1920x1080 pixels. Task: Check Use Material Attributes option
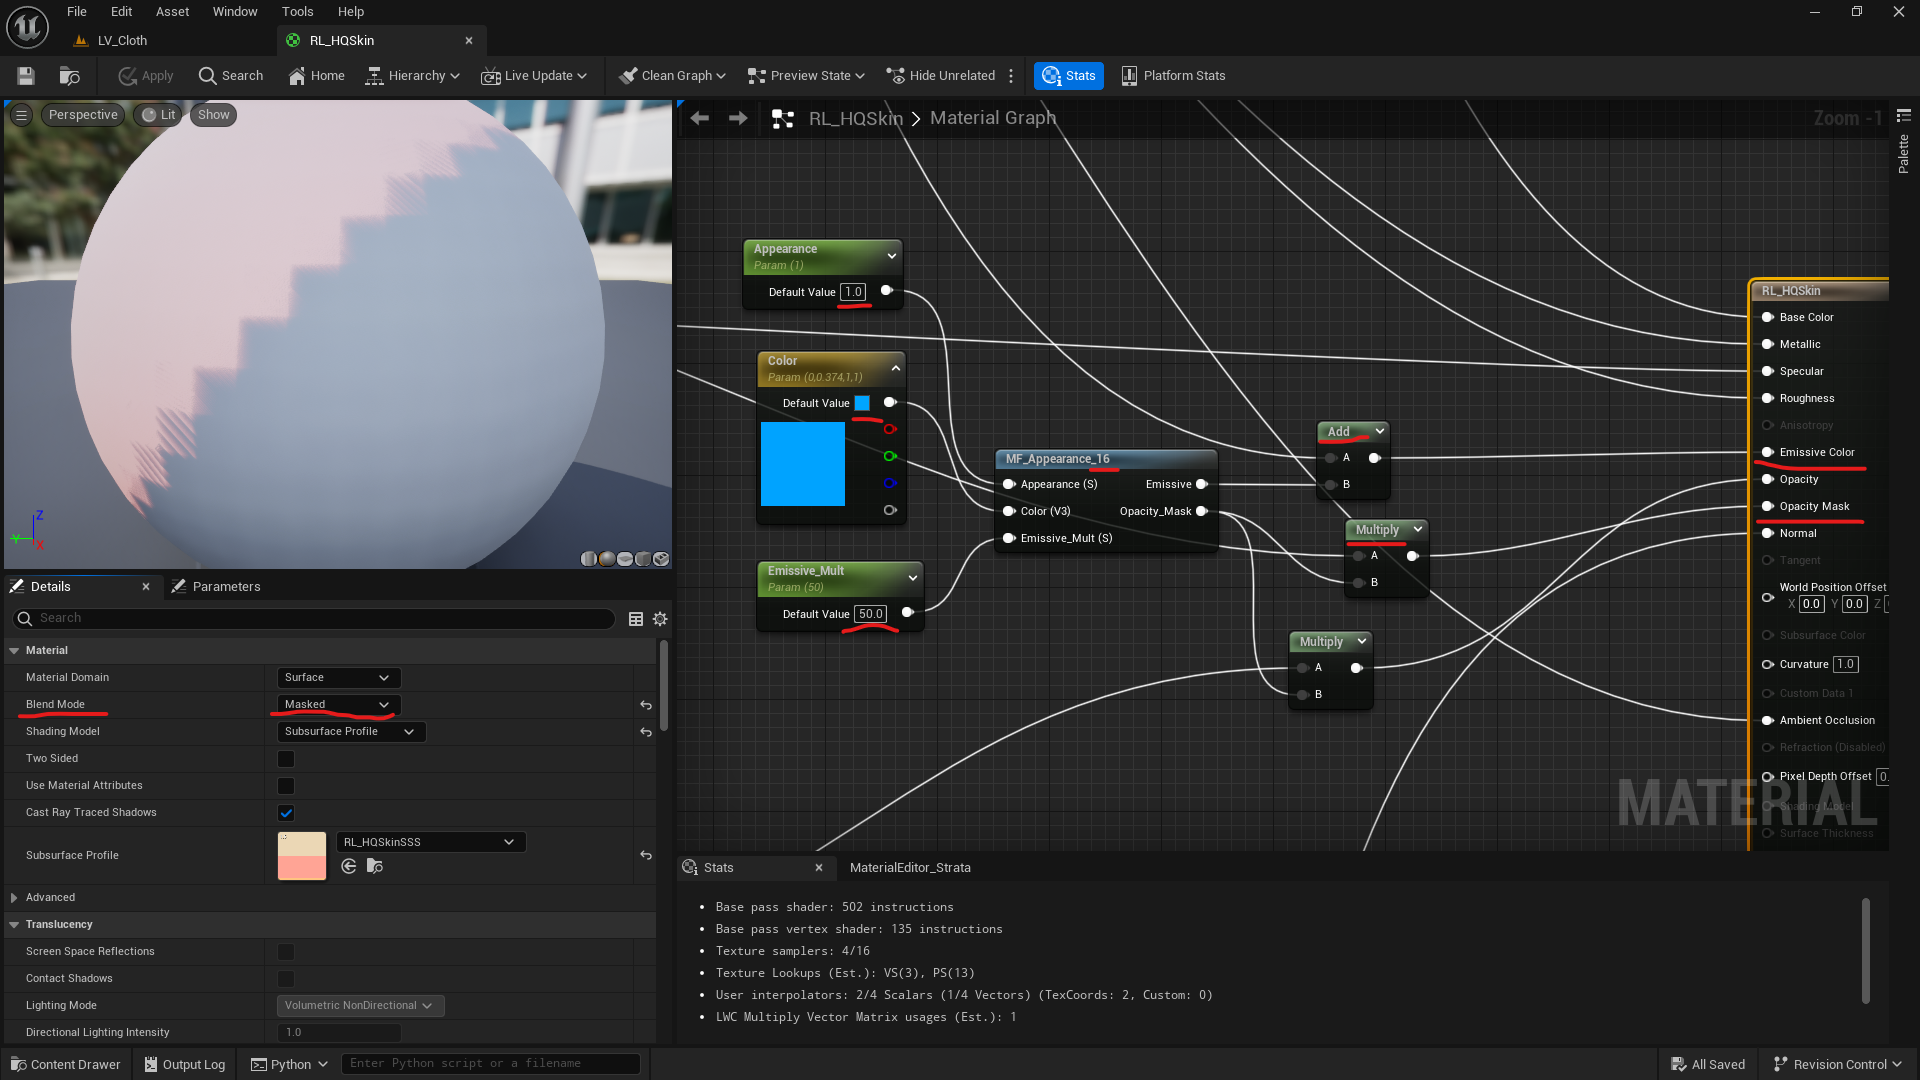coord(286,786)
